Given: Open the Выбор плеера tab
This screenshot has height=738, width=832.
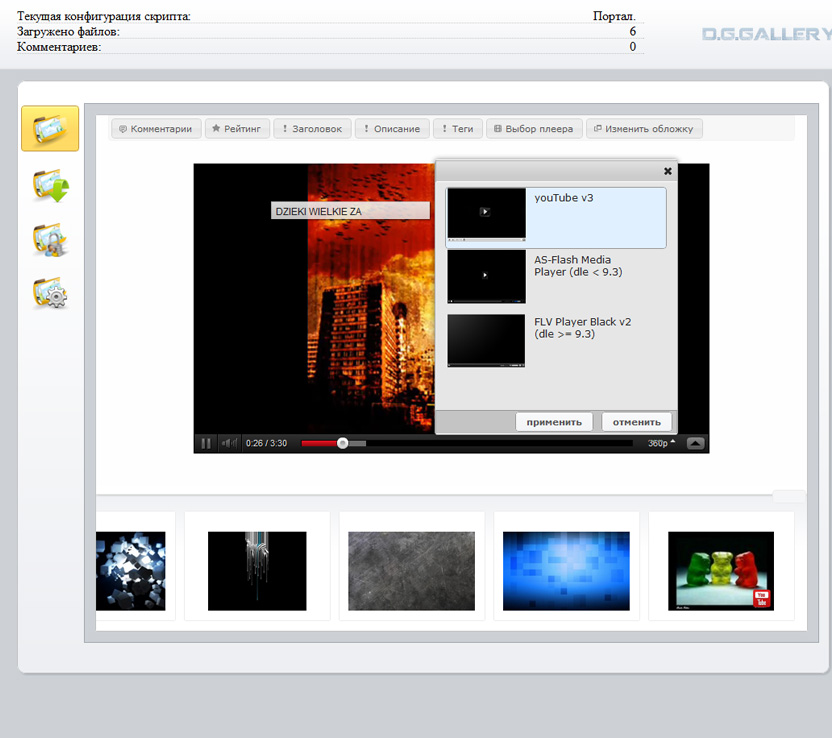Looking at the screenshot, I should click(x=534, y=129).
